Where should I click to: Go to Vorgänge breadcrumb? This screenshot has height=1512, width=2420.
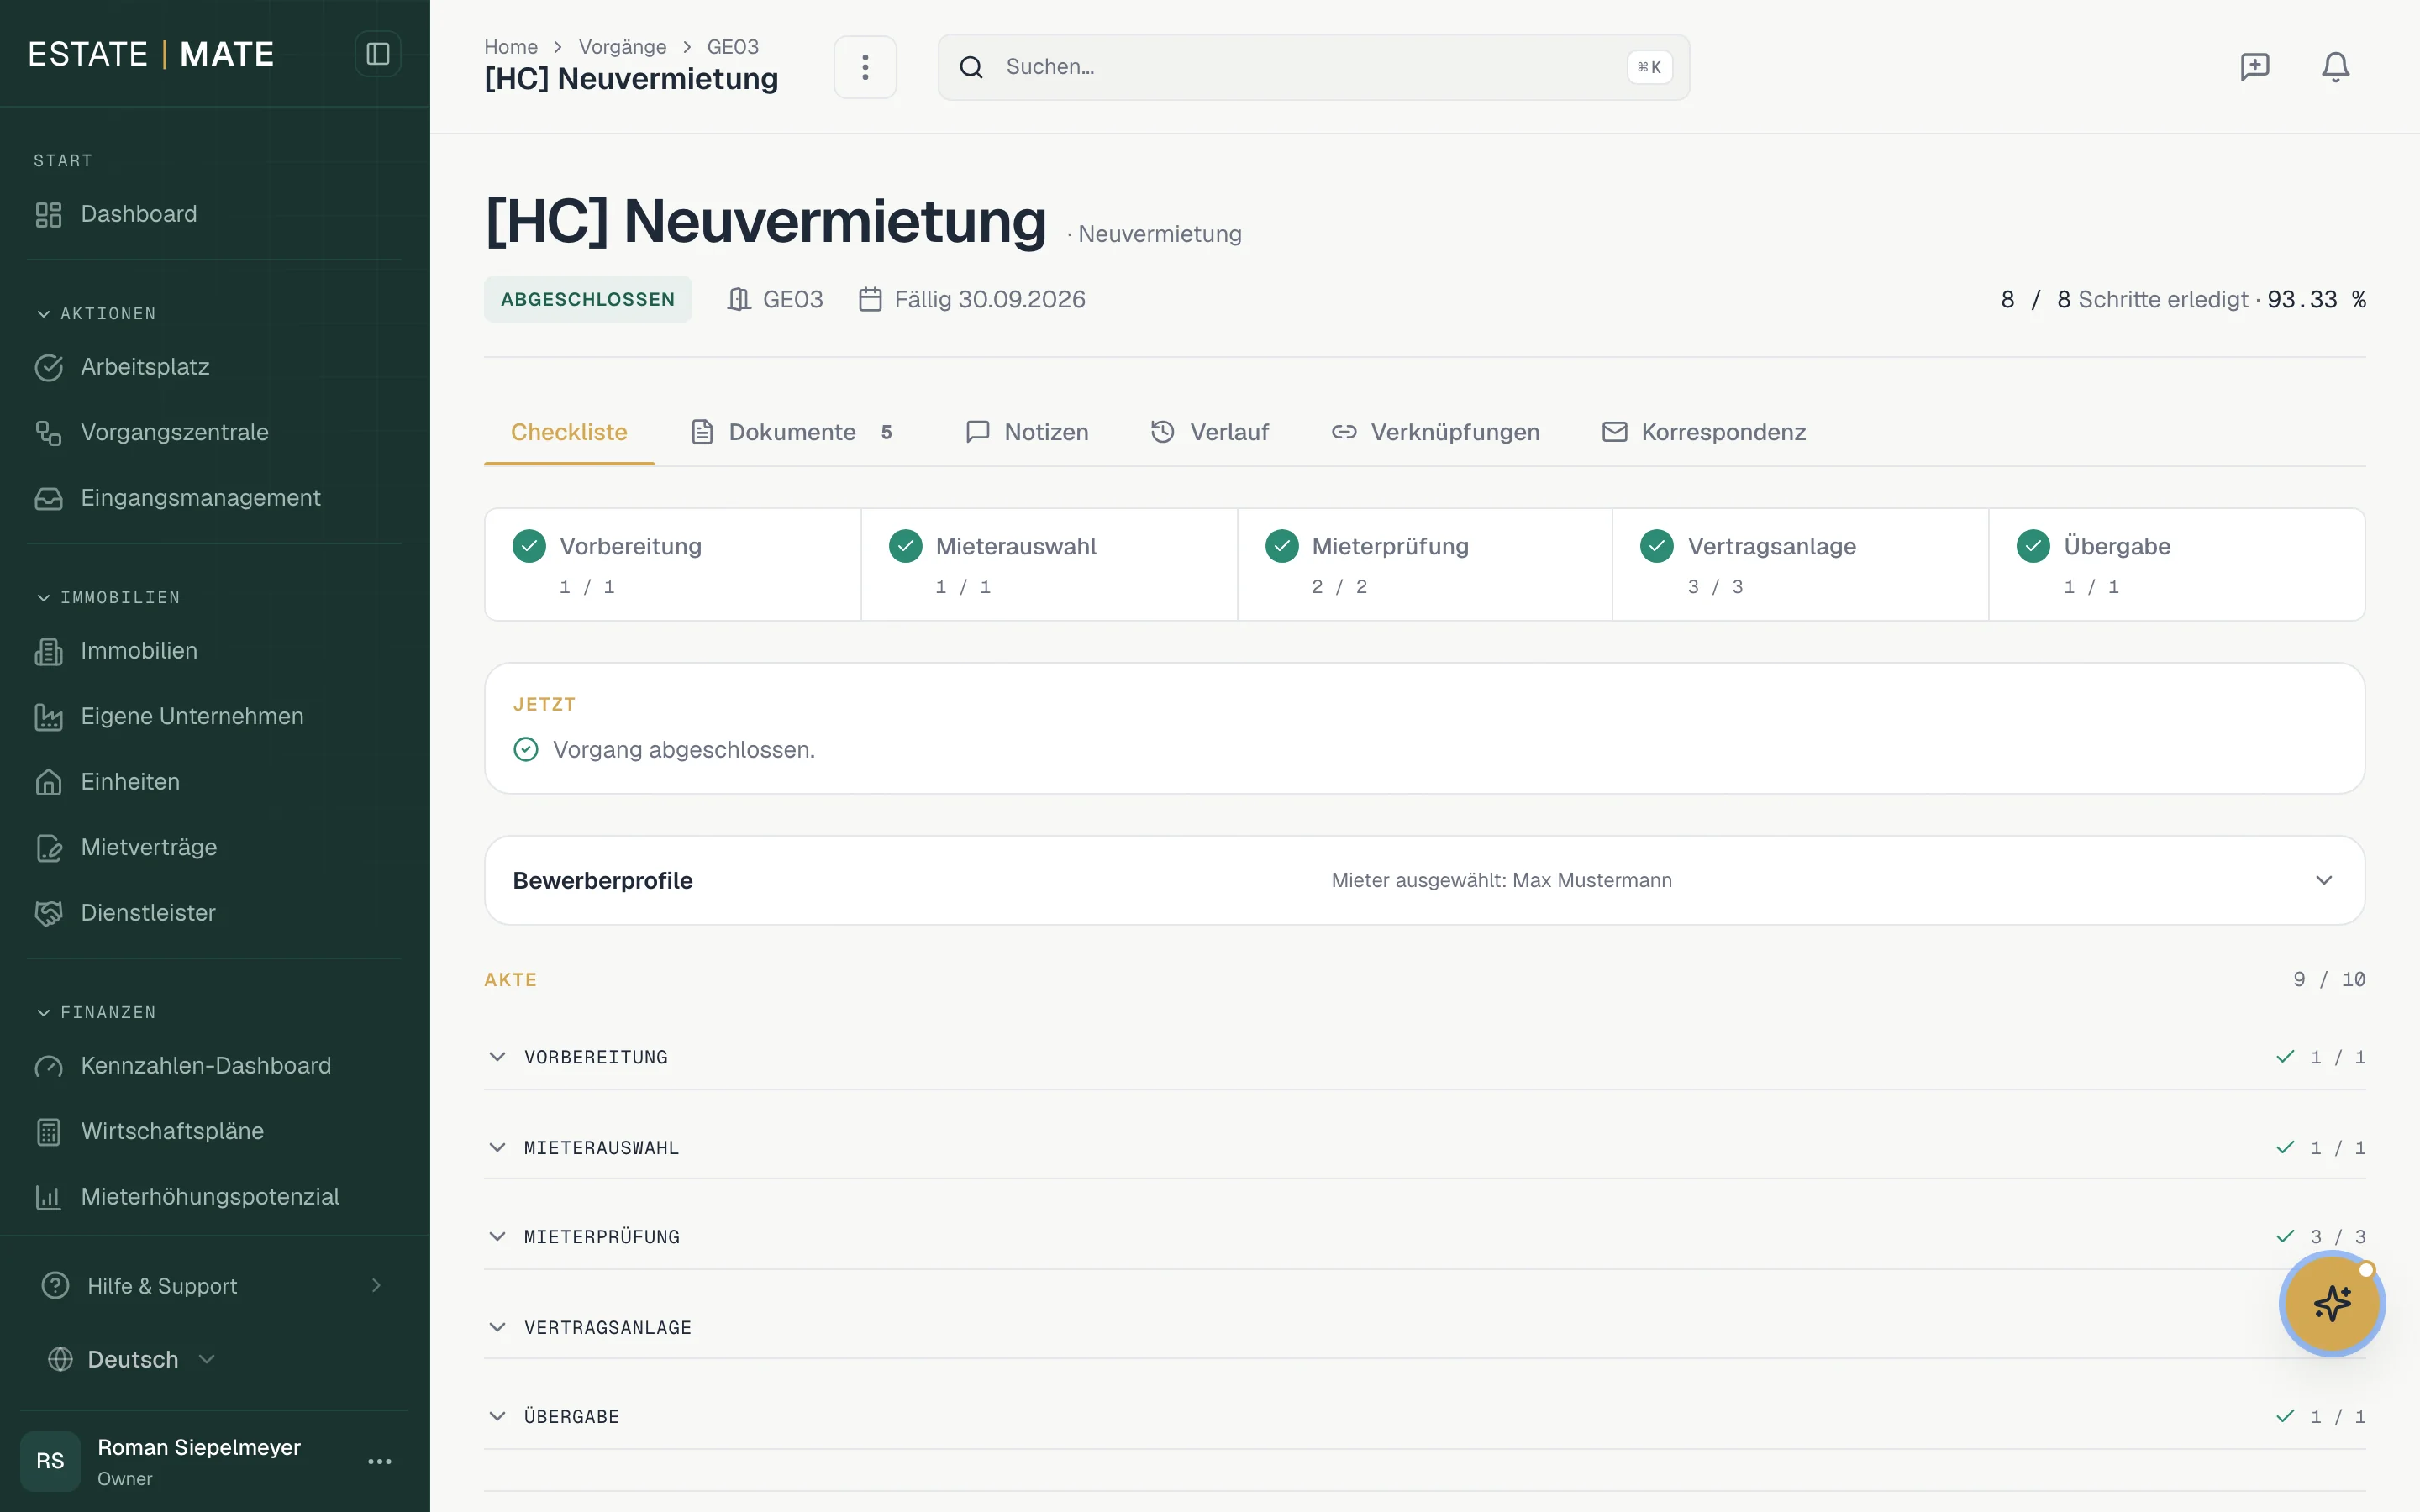pyautogui.click(x=622, y=47)
